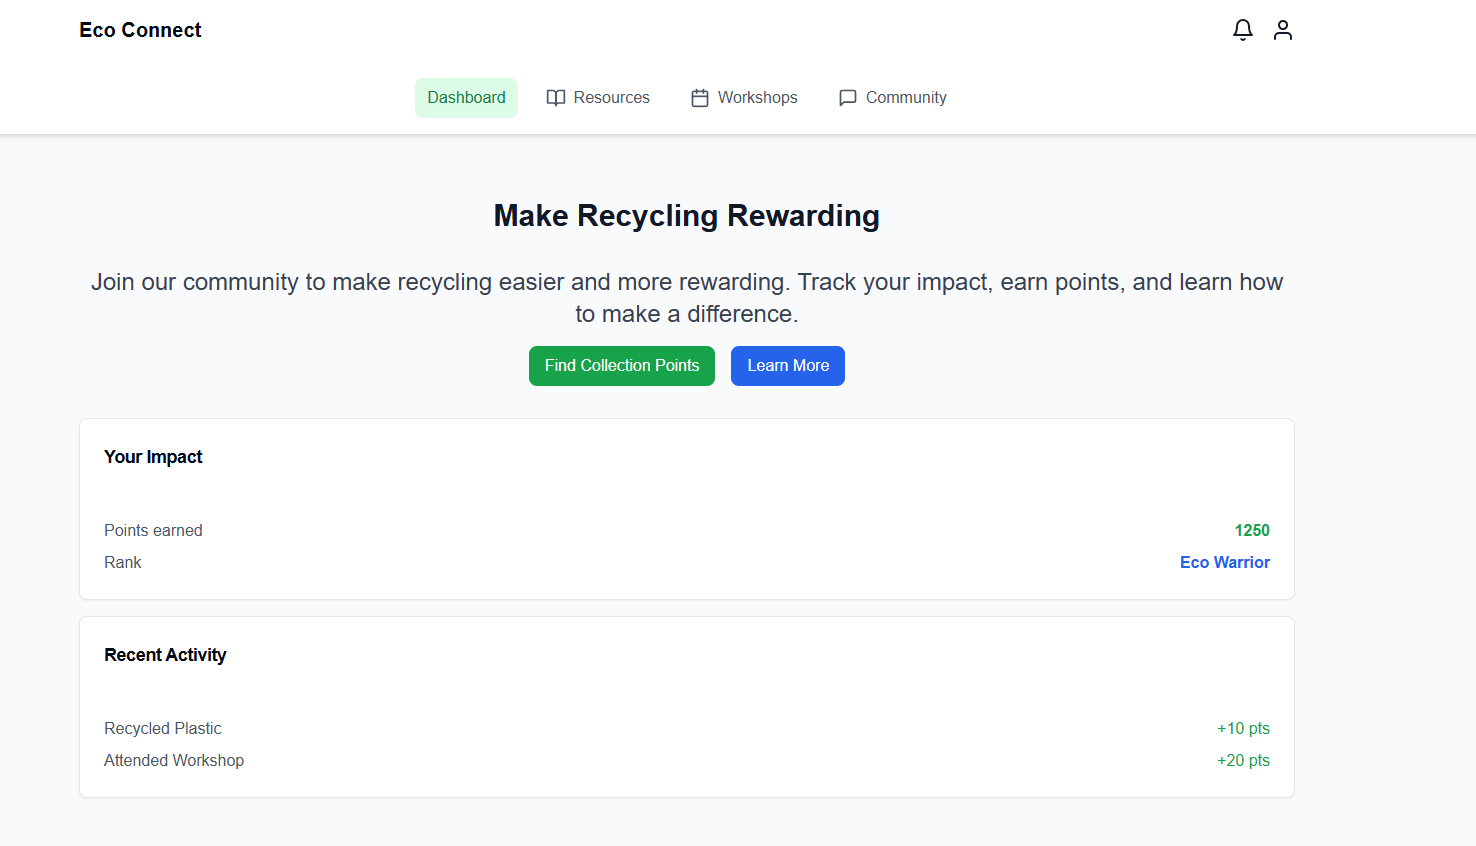1476x846 pixels.
Task: Open the user profile icon
Action: tap(1282, 30)
